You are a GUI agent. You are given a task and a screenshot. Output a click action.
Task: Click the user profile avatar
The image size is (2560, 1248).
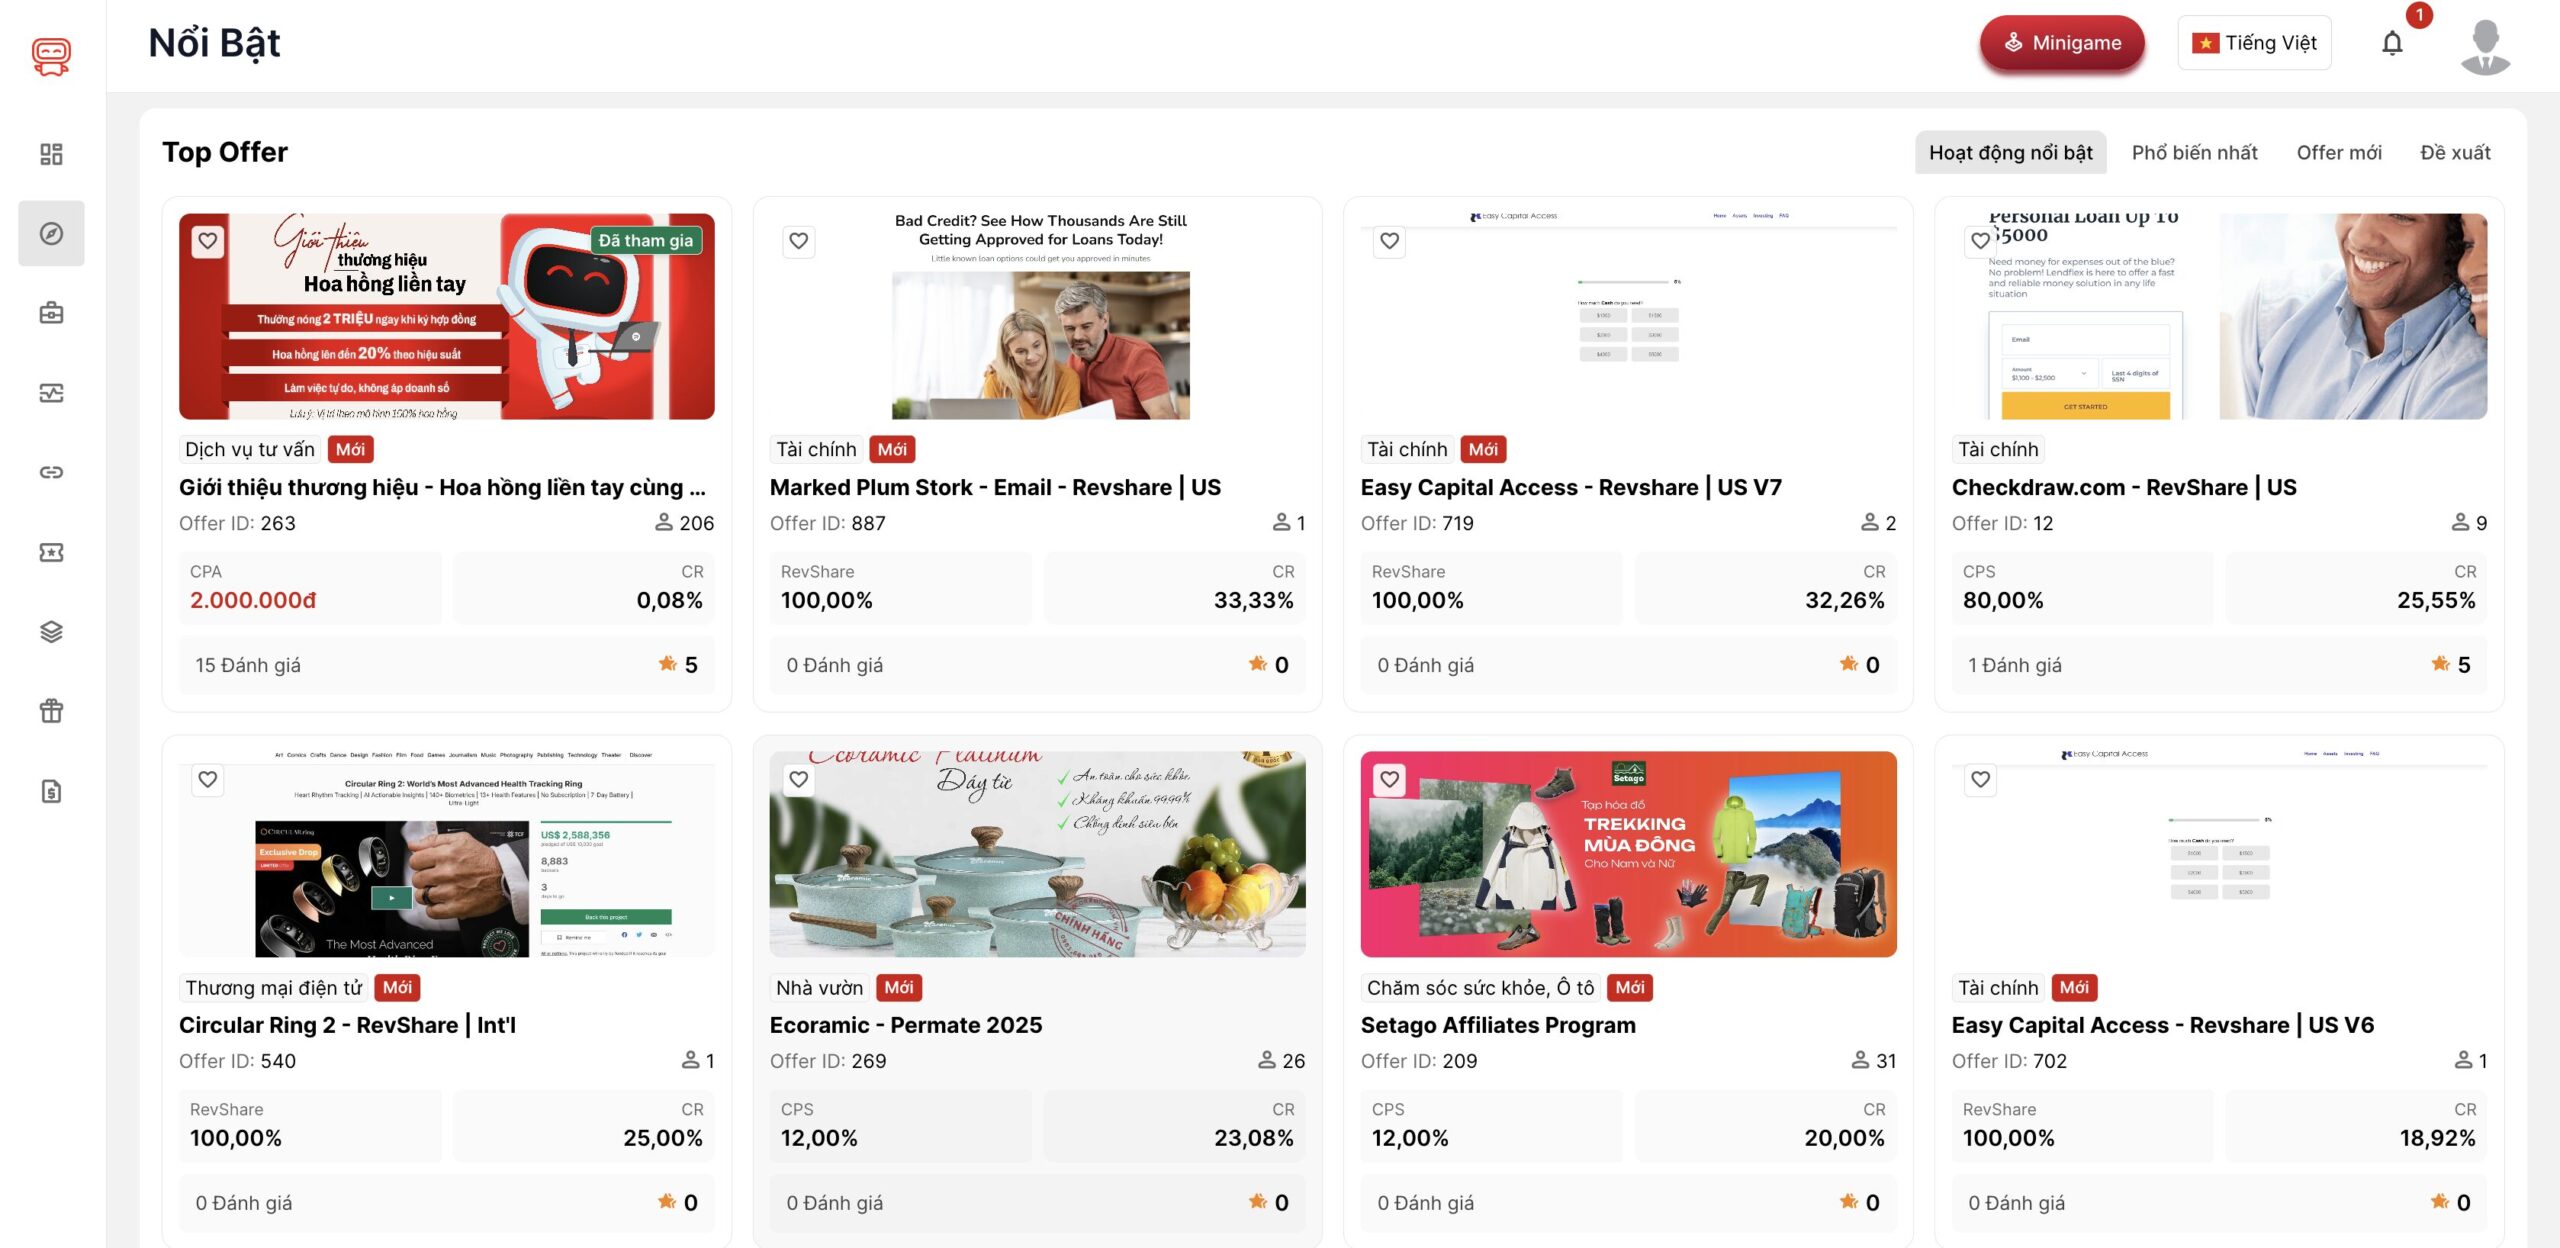click(2484, 45)
